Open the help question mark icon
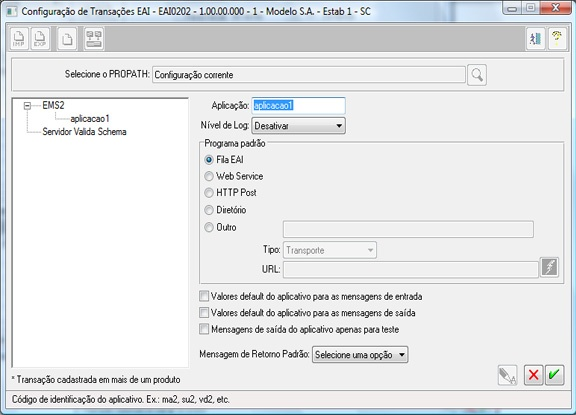 (557, 38)
